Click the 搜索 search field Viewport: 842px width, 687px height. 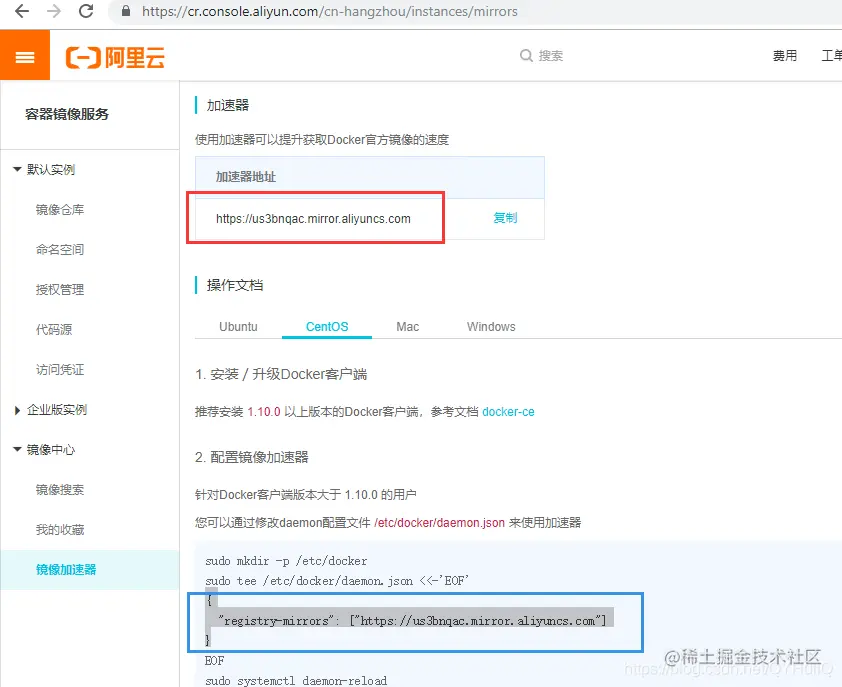tap(551, 55)
